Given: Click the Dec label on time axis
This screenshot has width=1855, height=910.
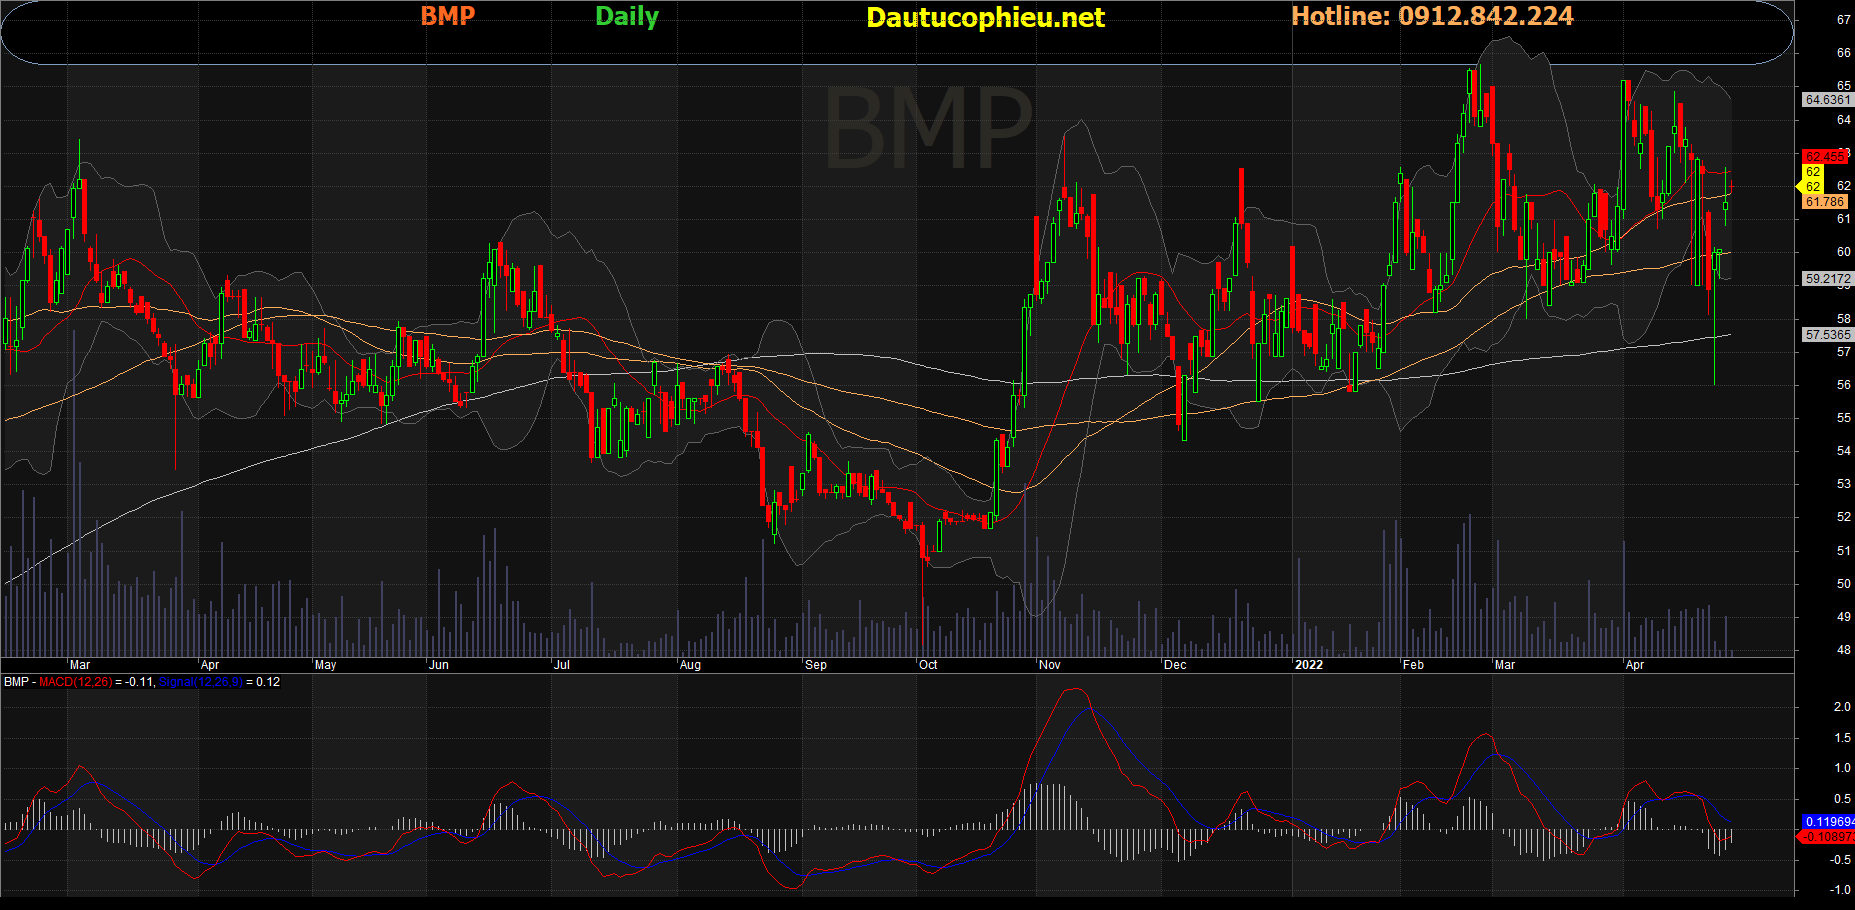Looking at the screenshot, I should click(x=1175, y=665).
